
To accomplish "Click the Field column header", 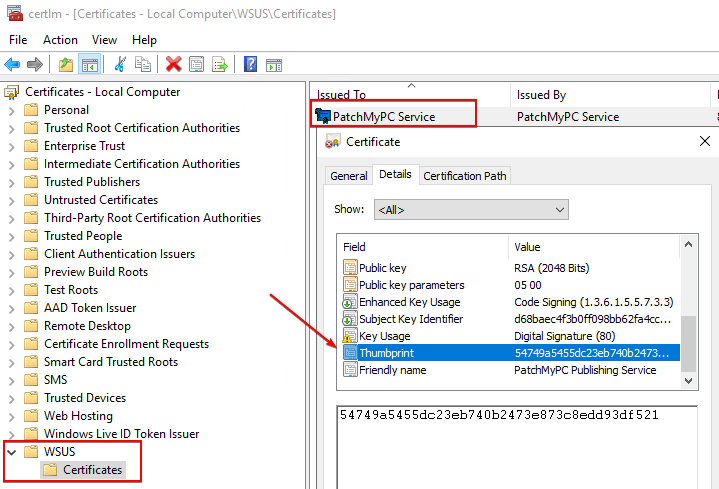I will point(423,247).
